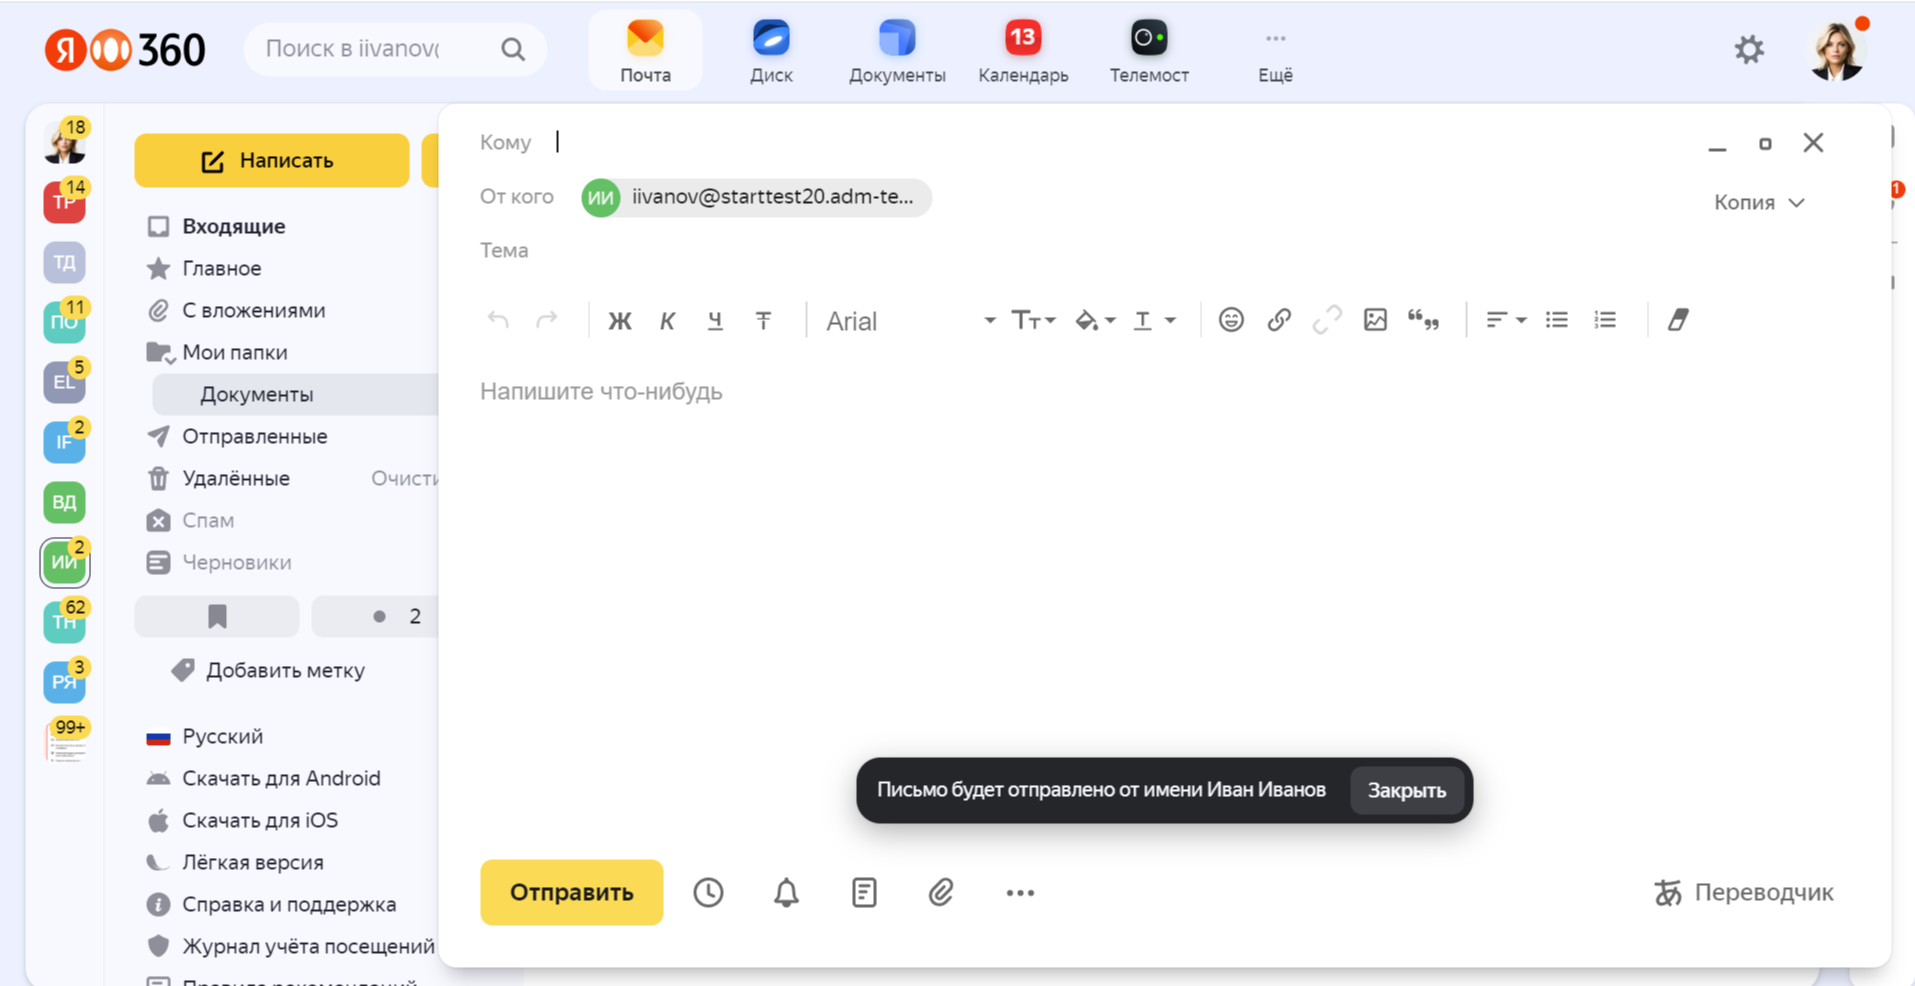Open message templates icon
Image resolution: width=1915 pixels, height=986 pixels.
pos(864,892)
